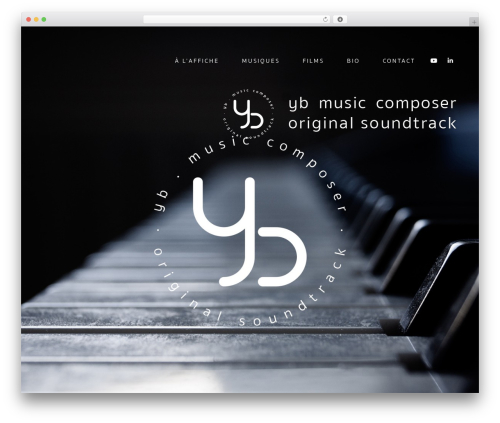The image size is (500, 423).
Task: Close the window with the red button
Action: tap(29, 19)
